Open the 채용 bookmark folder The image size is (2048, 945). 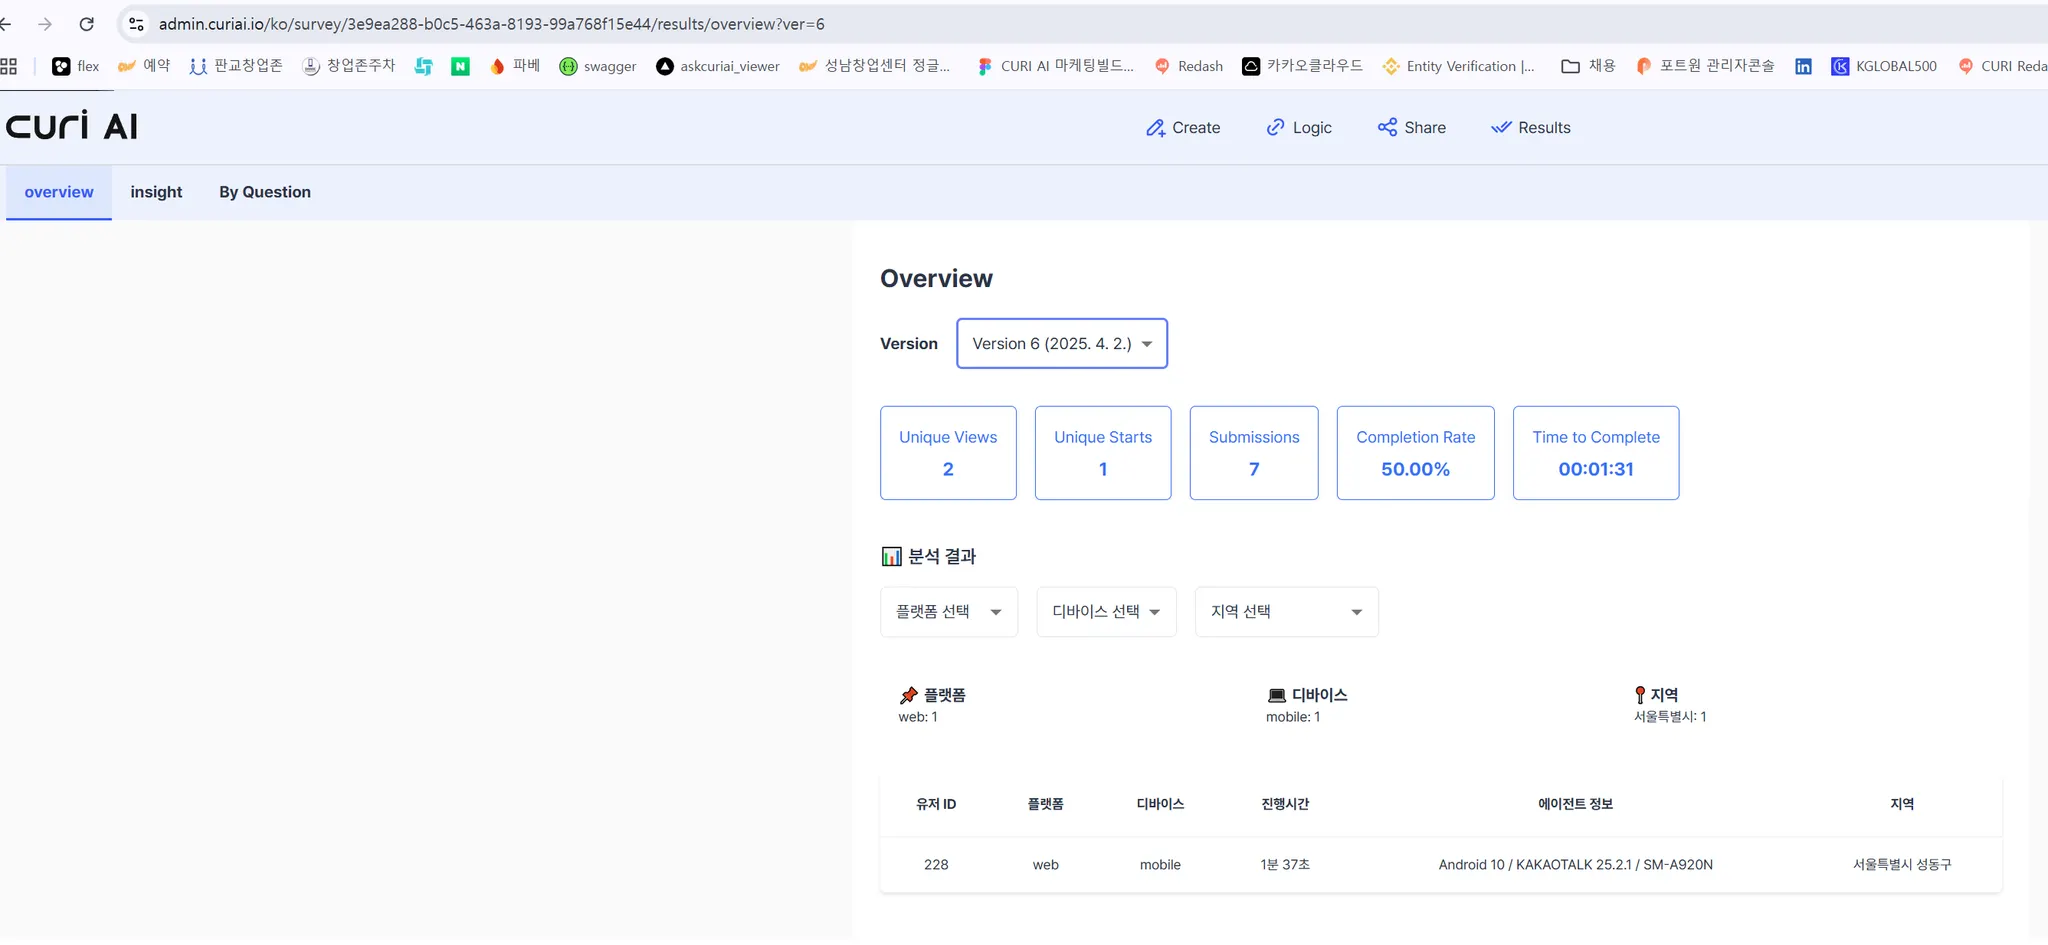(x=1589, y=66)
